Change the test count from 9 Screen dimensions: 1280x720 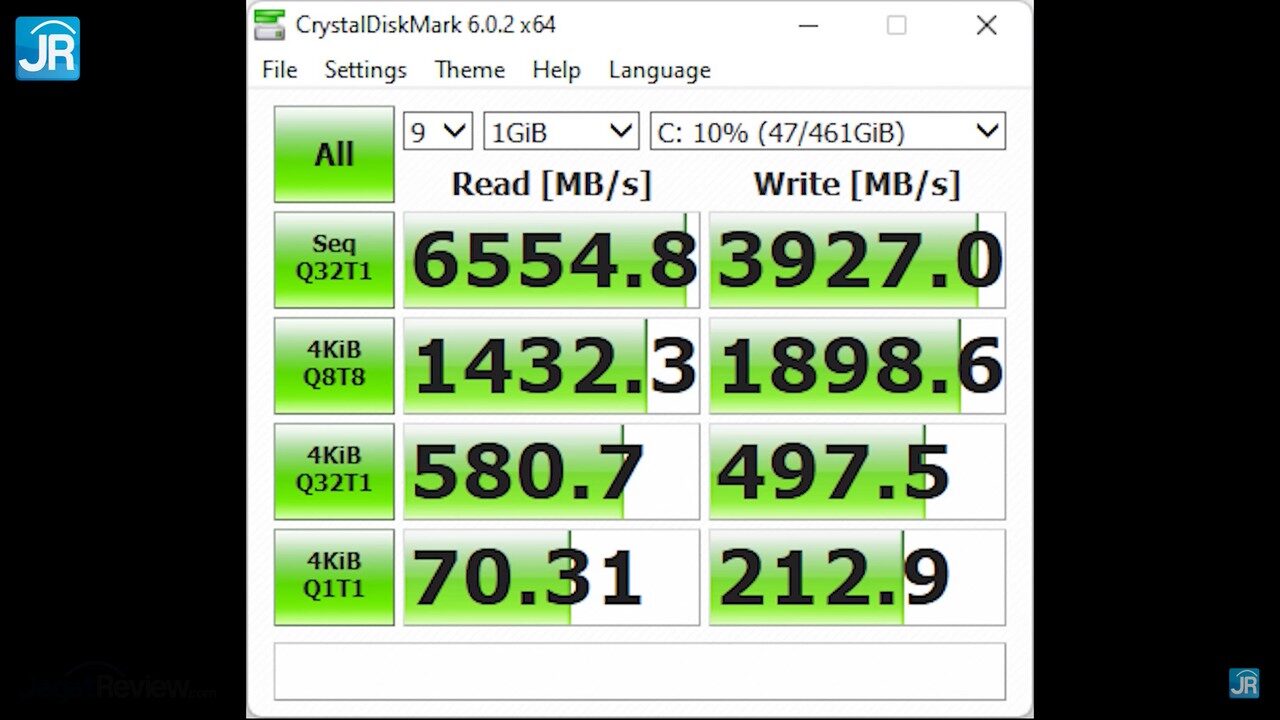point(436,130)
